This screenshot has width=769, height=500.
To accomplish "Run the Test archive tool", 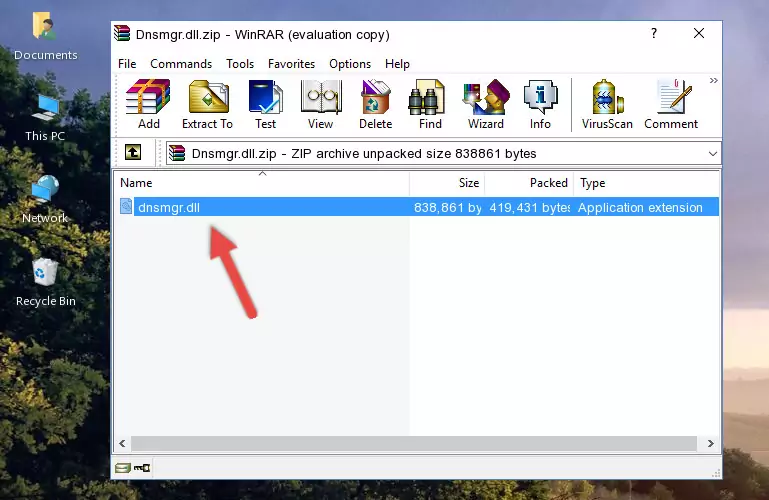I will (x=265, y=104).
